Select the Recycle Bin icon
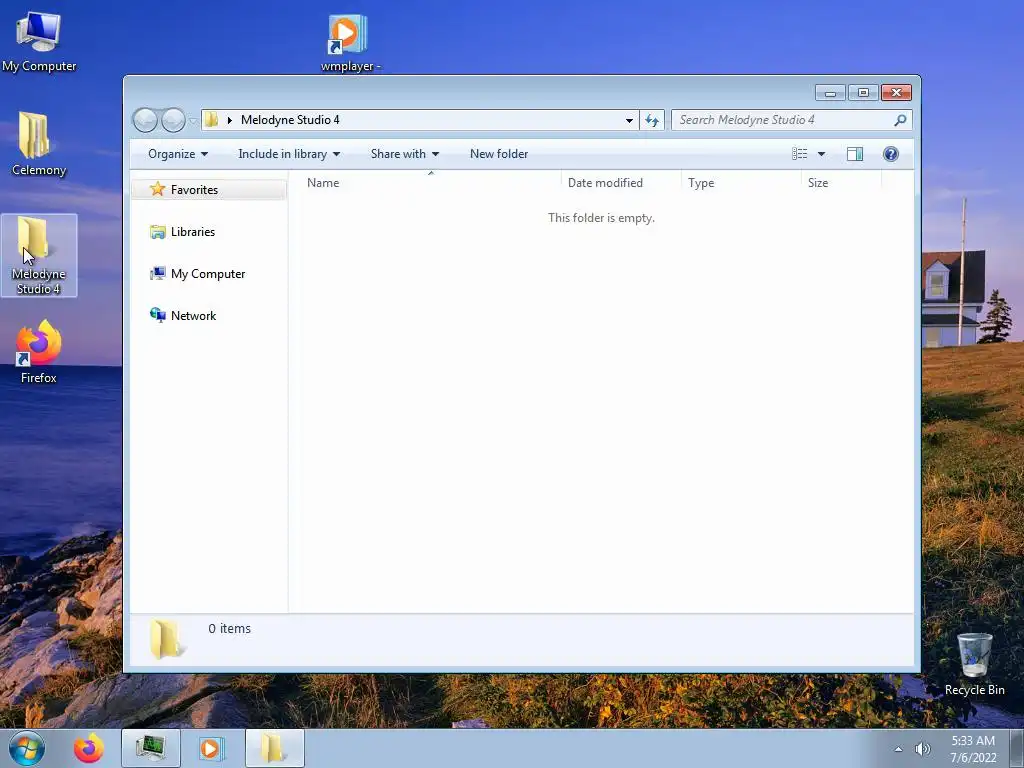Screen dimensions: 1024x768 (x=974, y=664)
